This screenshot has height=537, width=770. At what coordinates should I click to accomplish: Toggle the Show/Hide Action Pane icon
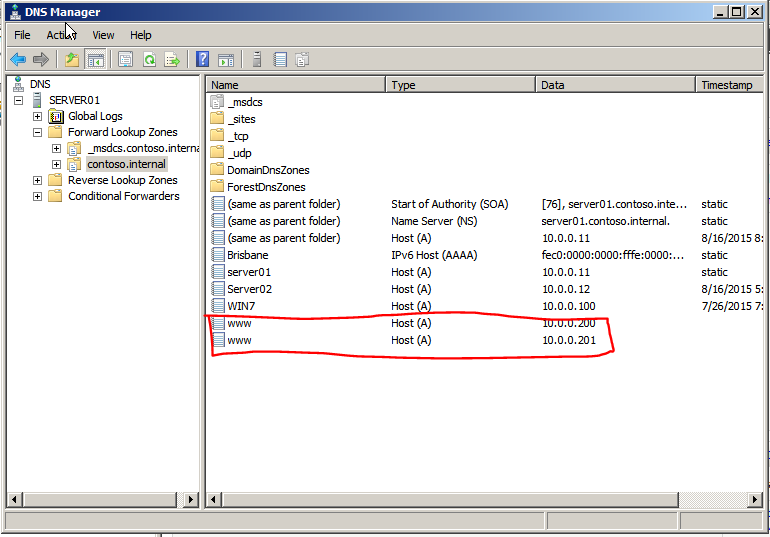(x=226, y=60)
